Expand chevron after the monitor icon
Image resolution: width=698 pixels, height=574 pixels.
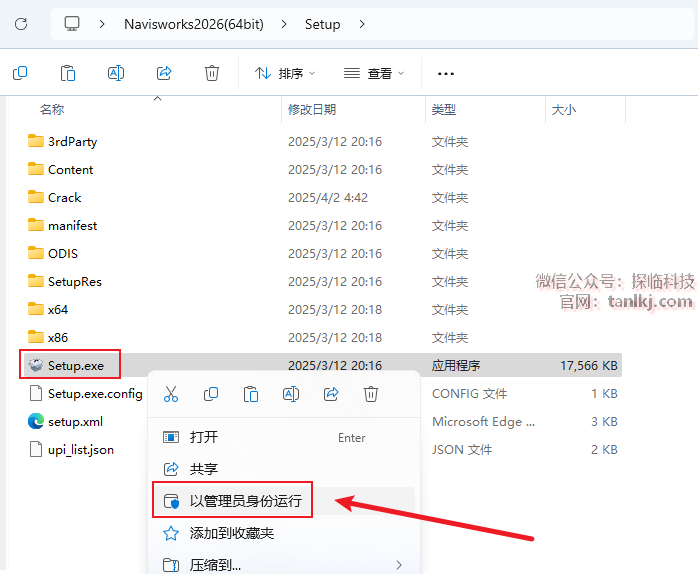(102, 24)
